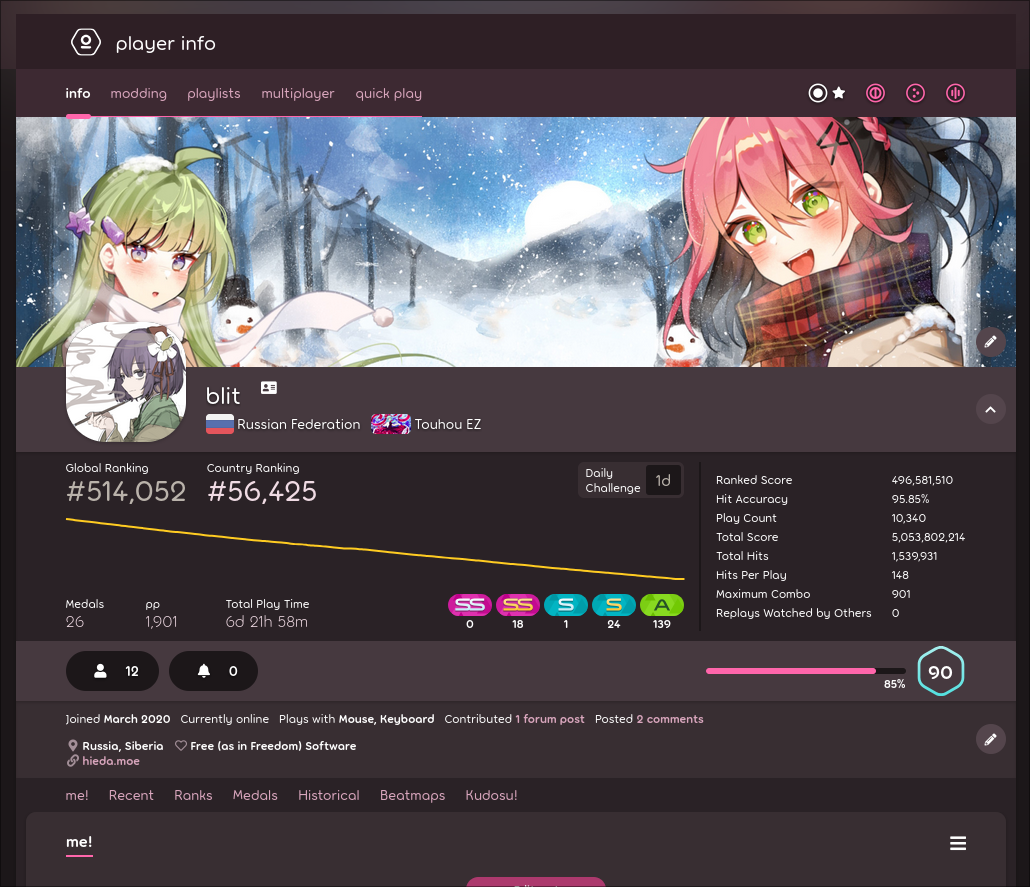Click the pencil icon beside the joined details

pyautogui.click(x=990, y=739)
